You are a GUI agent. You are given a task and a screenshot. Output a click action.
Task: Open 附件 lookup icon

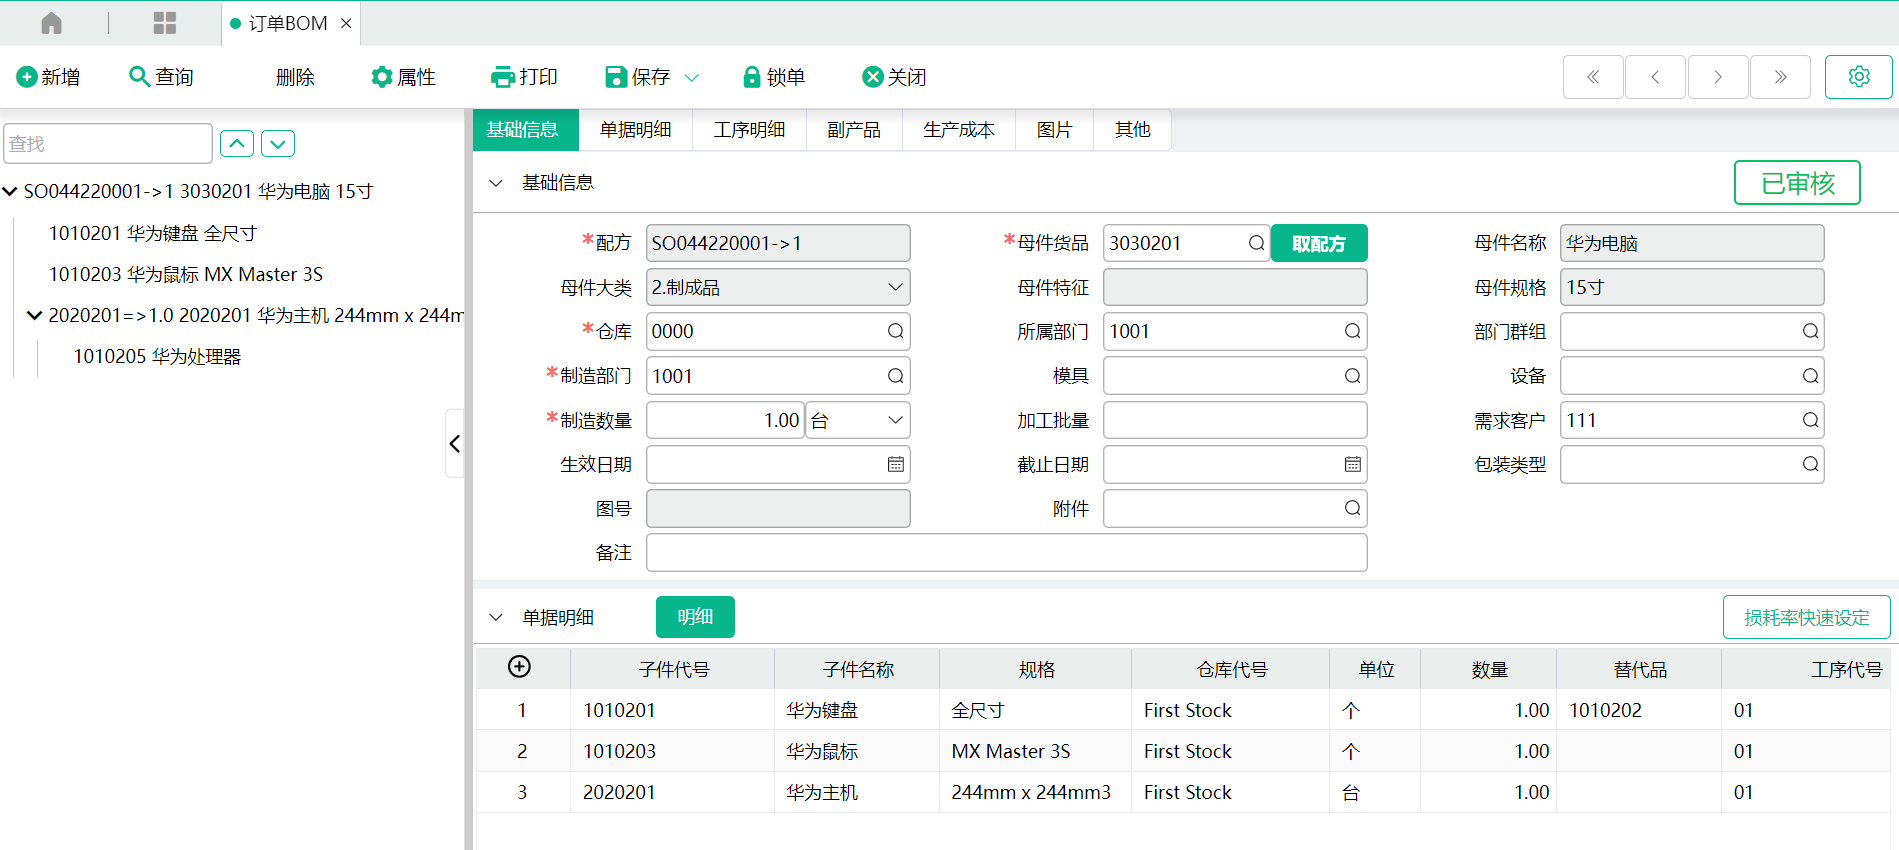1352,508
